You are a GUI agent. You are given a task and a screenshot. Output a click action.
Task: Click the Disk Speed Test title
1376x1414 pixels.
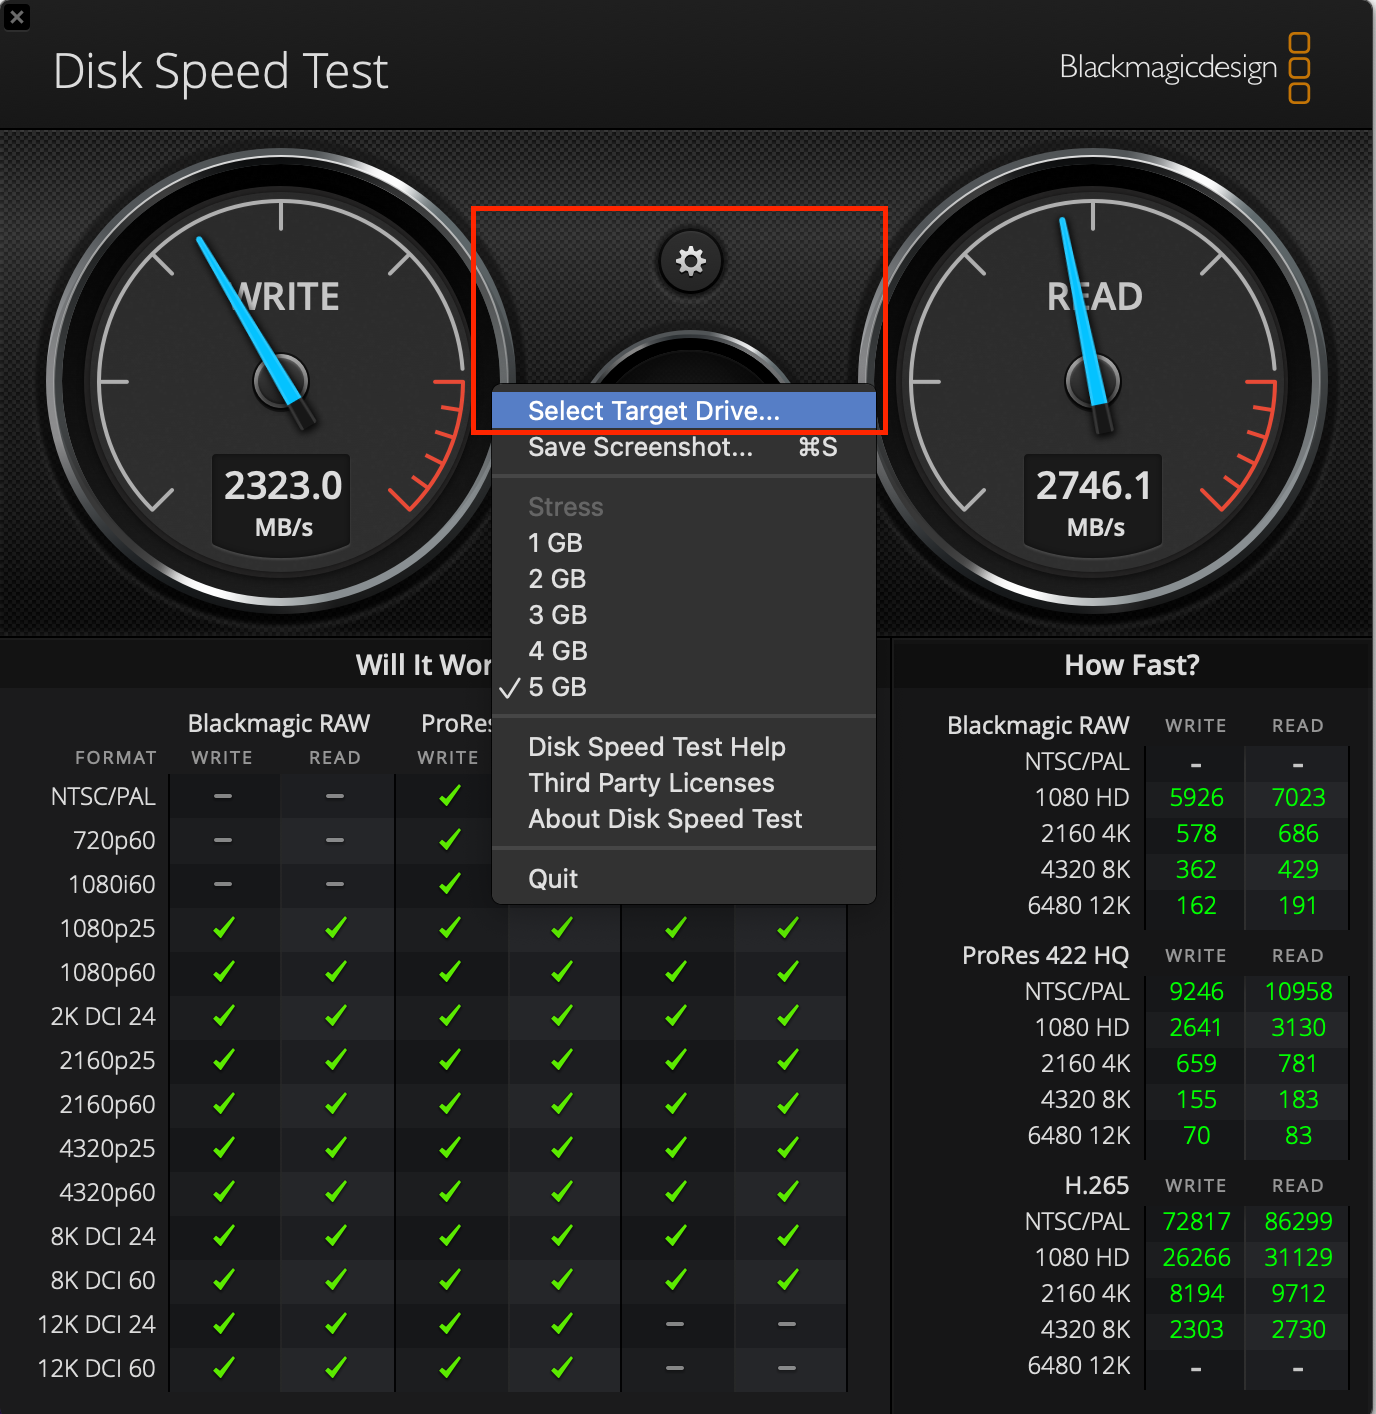[220, 72]
